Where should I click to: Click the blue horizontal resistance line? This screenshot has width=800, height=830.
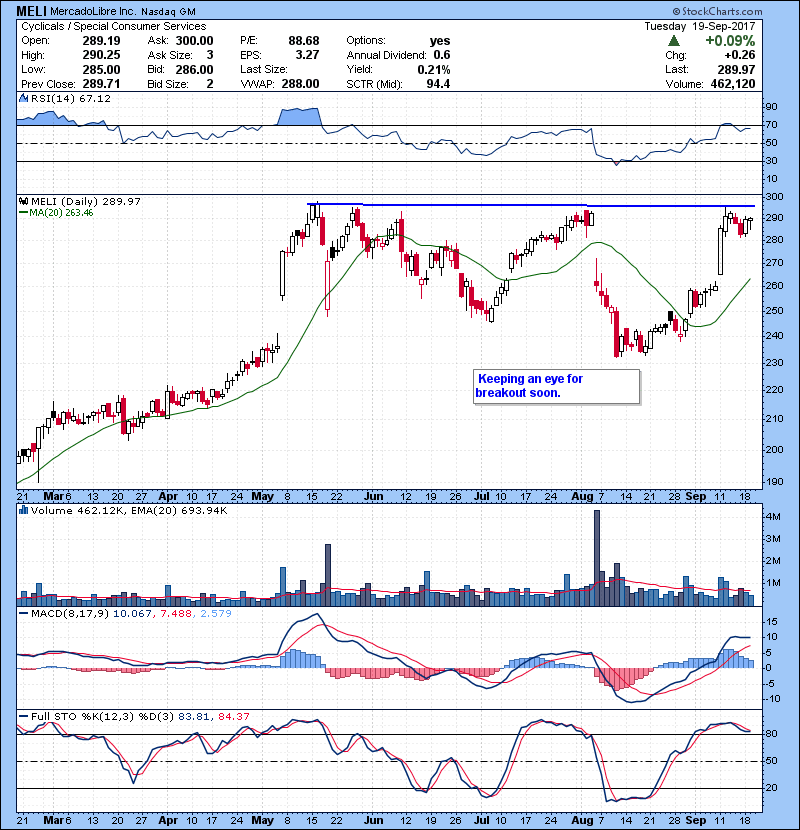[x=531, y=205]
